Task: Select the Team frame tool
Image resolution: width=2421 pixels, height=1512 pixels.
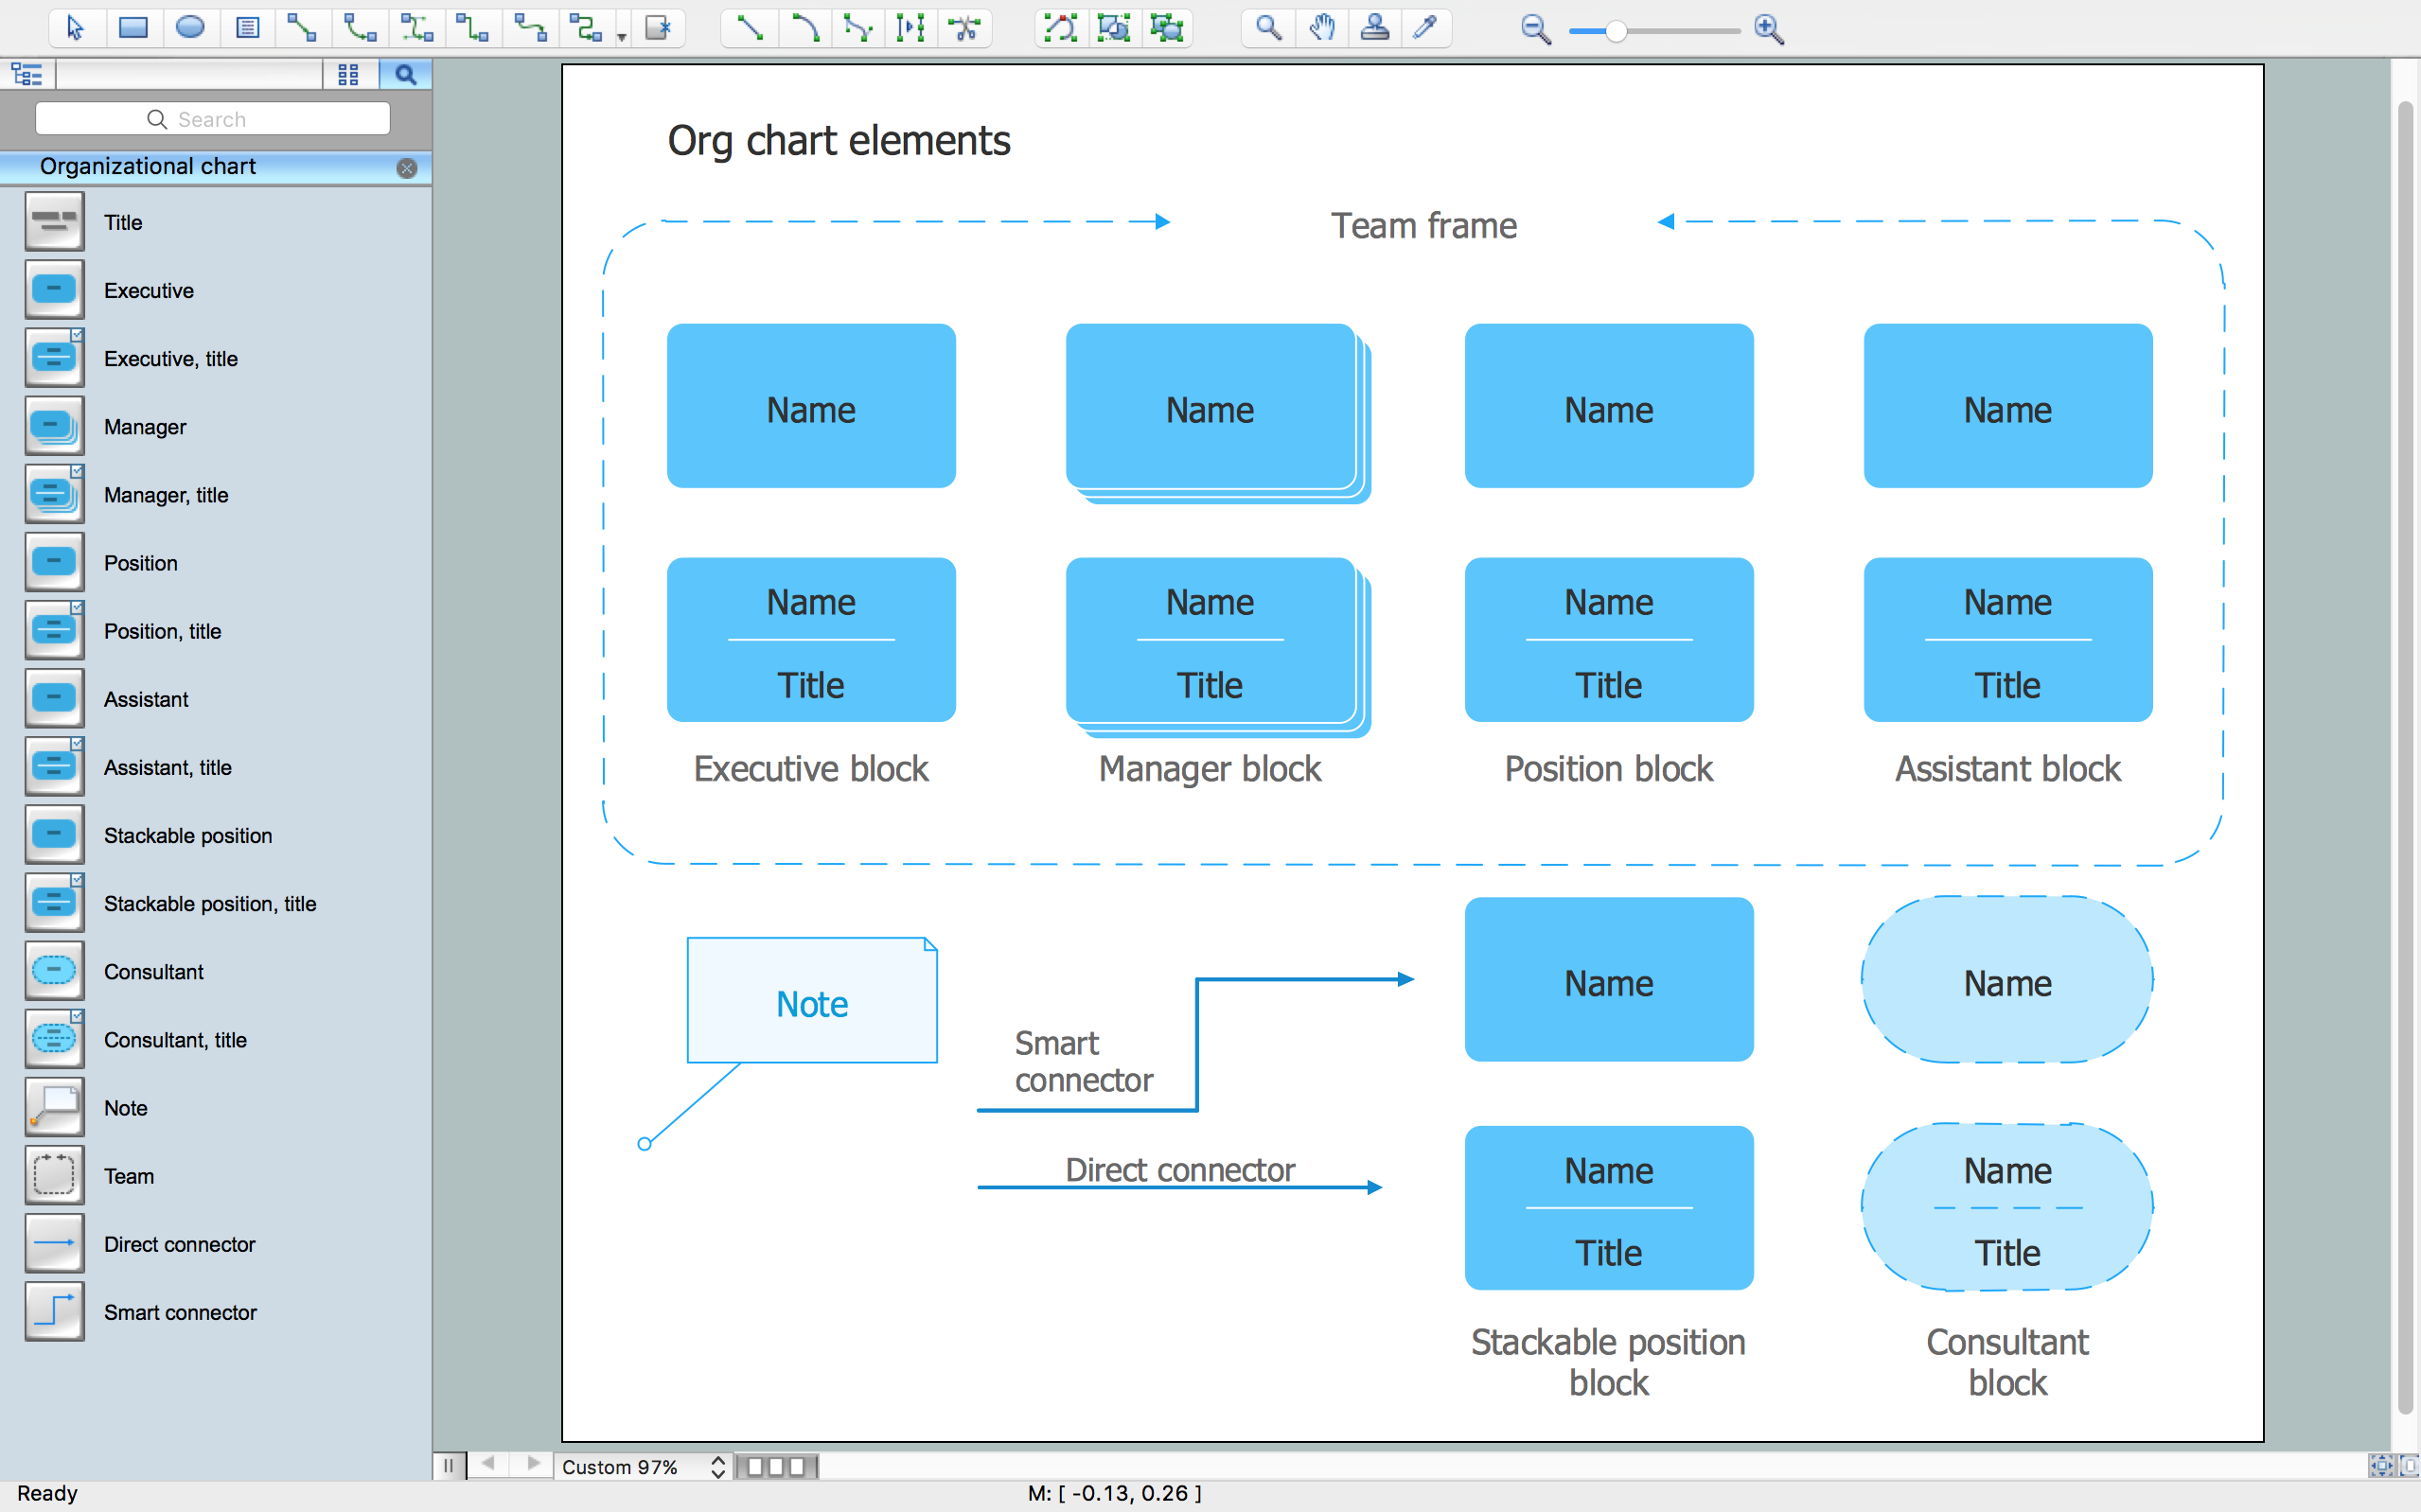Action: (50, 1174)
